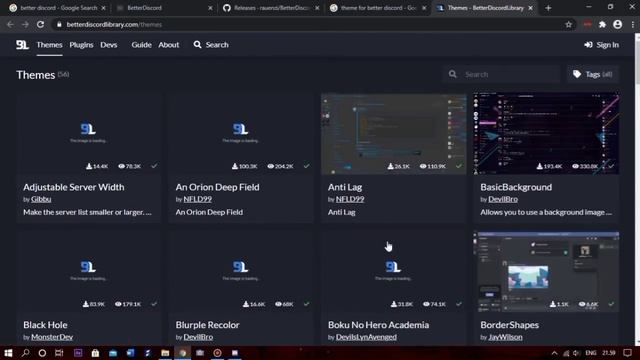Open the BorderShapes preview thumbnail
Image resolution: width=640 pixels, height=360 pixels.
coord(546,272)
